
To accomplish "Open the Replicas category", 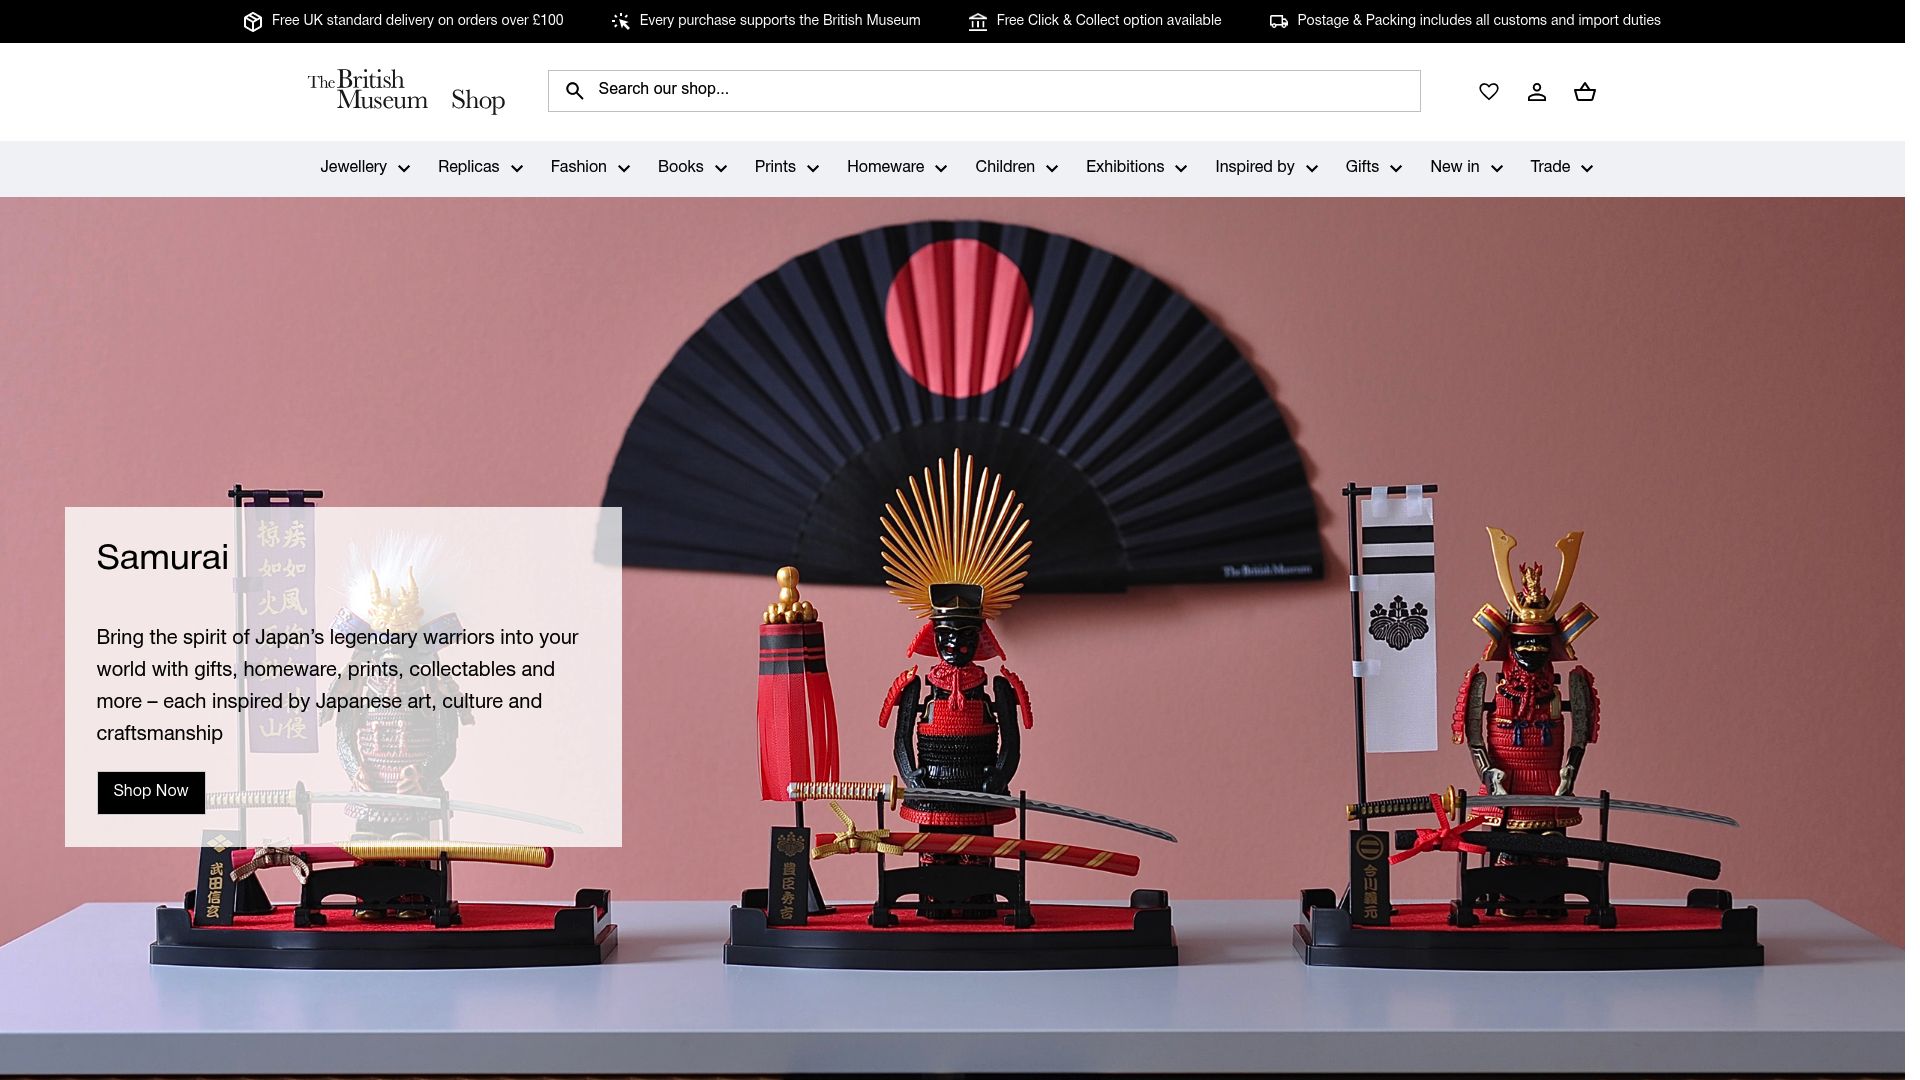I will [x=468, y=167].
